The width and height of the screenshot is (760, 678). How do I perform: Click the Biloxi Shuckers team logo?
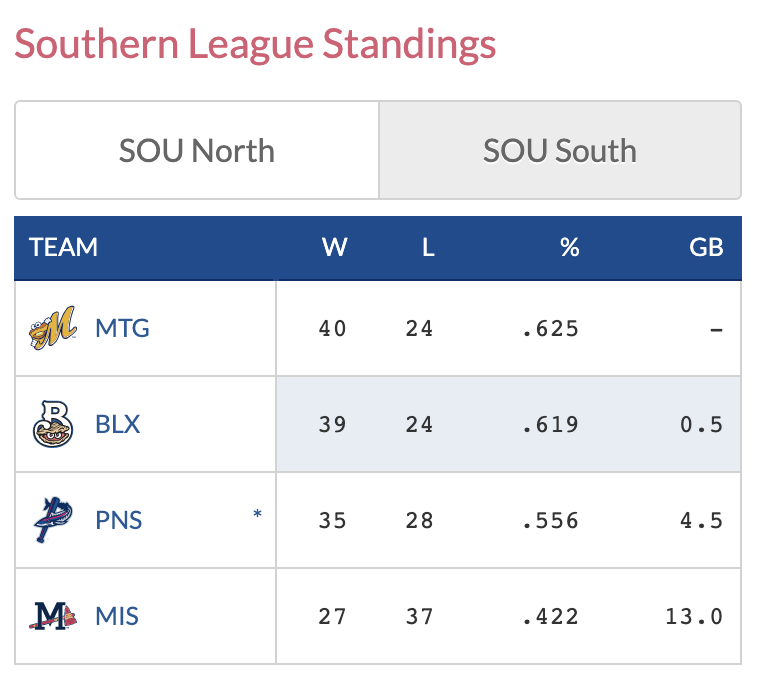(x=52, y=424)
